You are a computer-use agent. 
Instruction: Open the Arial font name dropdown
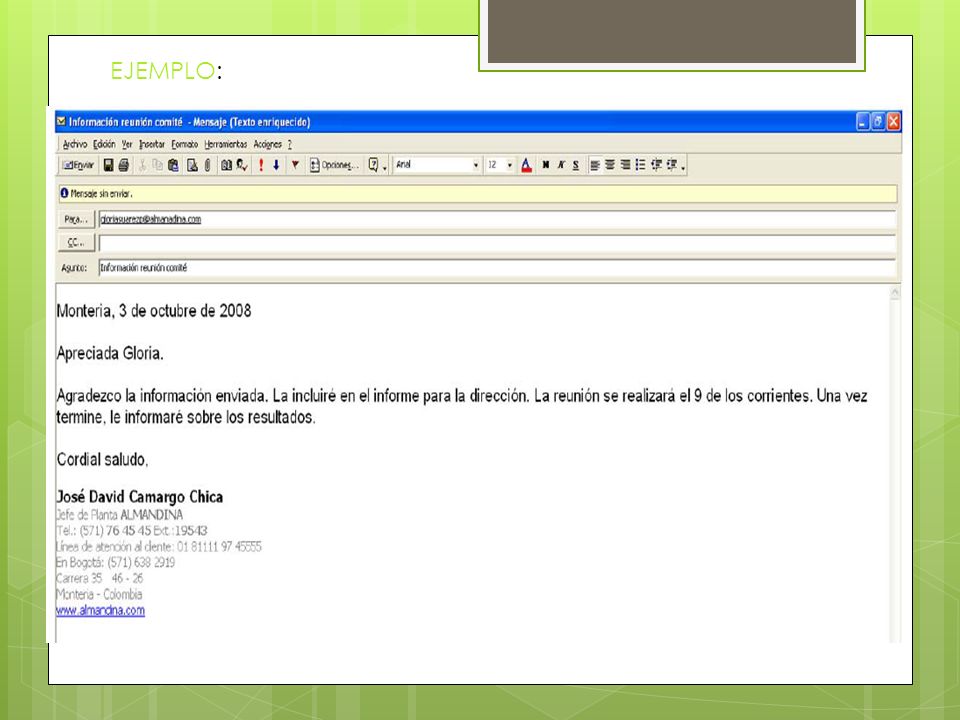(476, 165)
